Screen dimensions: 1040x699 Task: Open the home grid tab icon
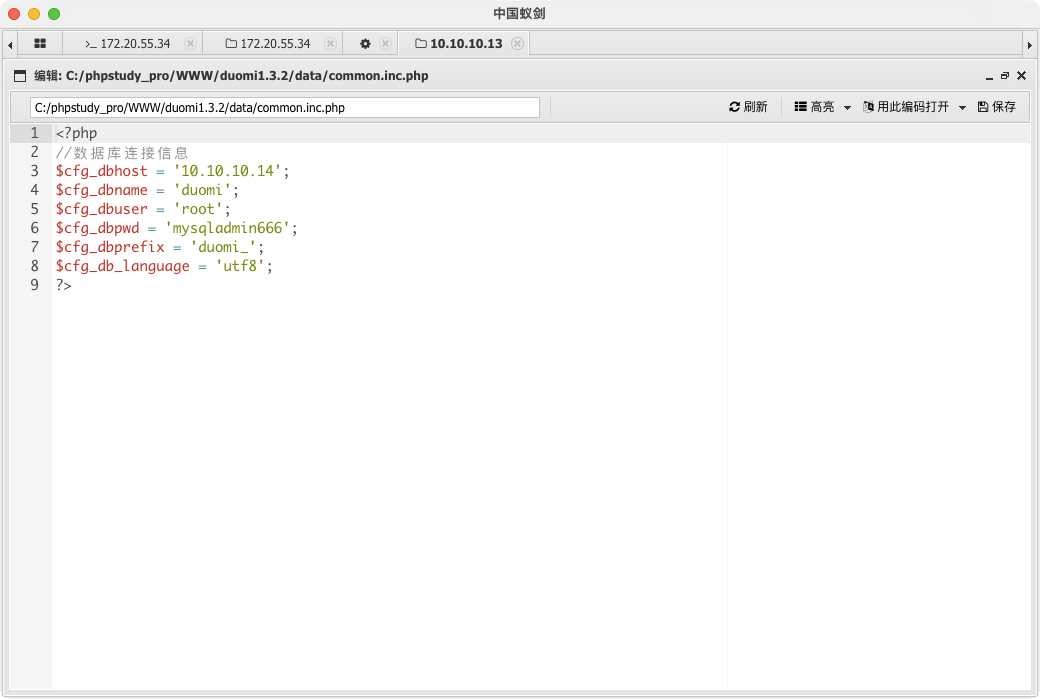point(40,44)
